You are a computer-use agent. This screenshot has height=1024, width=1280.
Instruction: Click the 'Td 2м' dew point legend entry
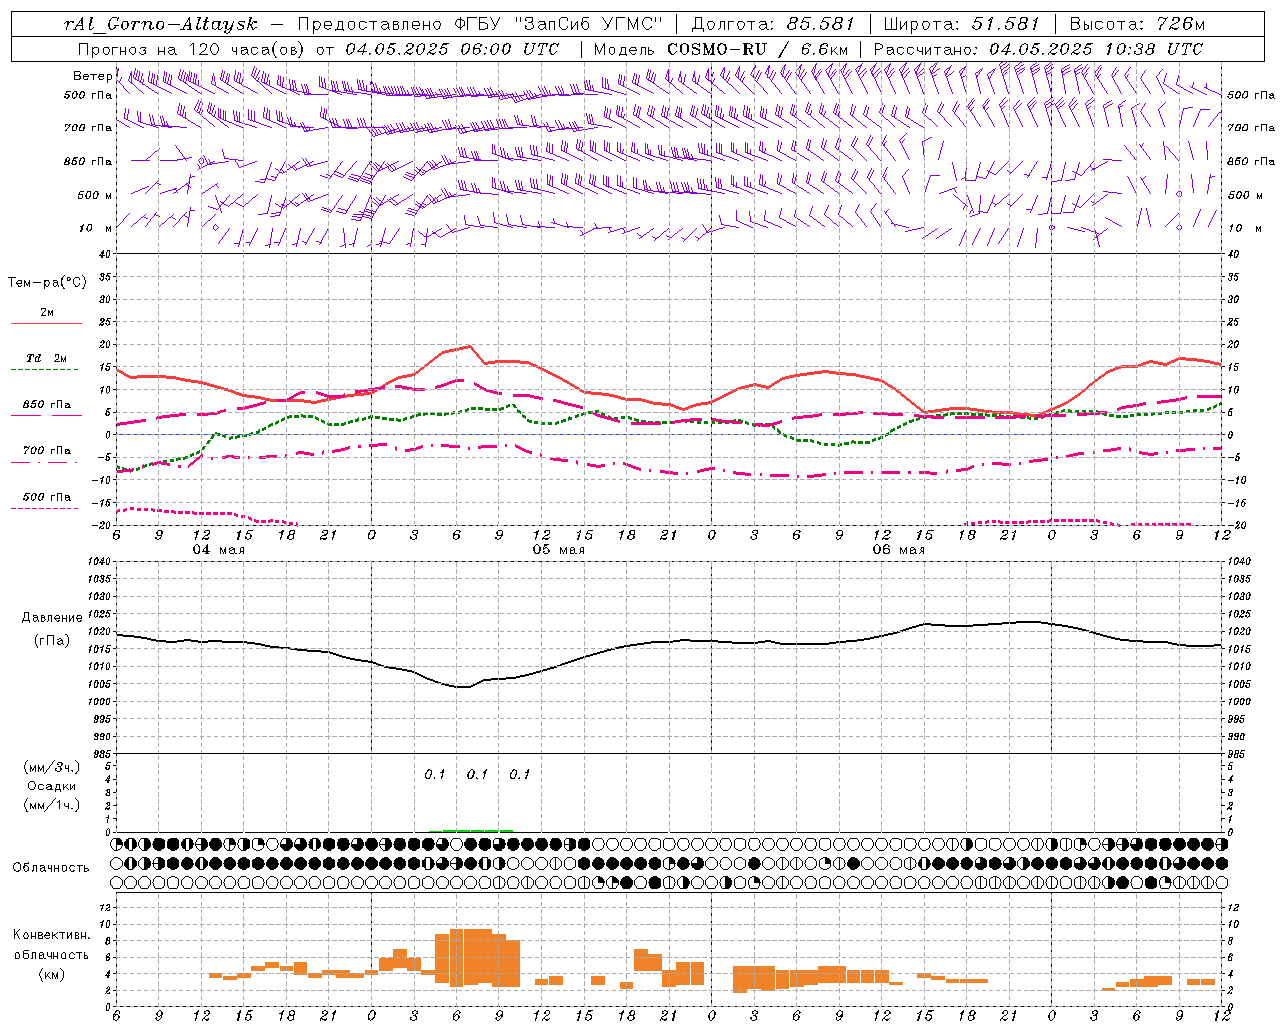(x=46, y=358)
